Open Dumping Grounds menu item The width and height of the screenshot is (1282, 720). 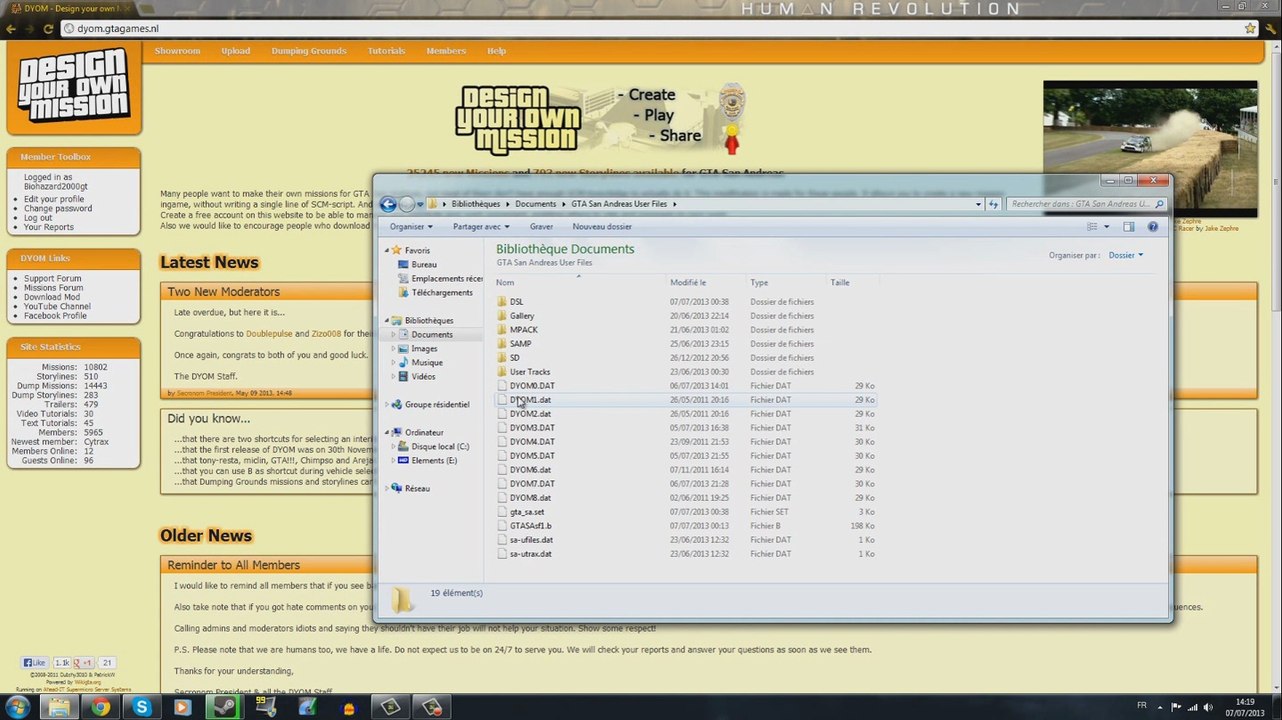point(309,51)
